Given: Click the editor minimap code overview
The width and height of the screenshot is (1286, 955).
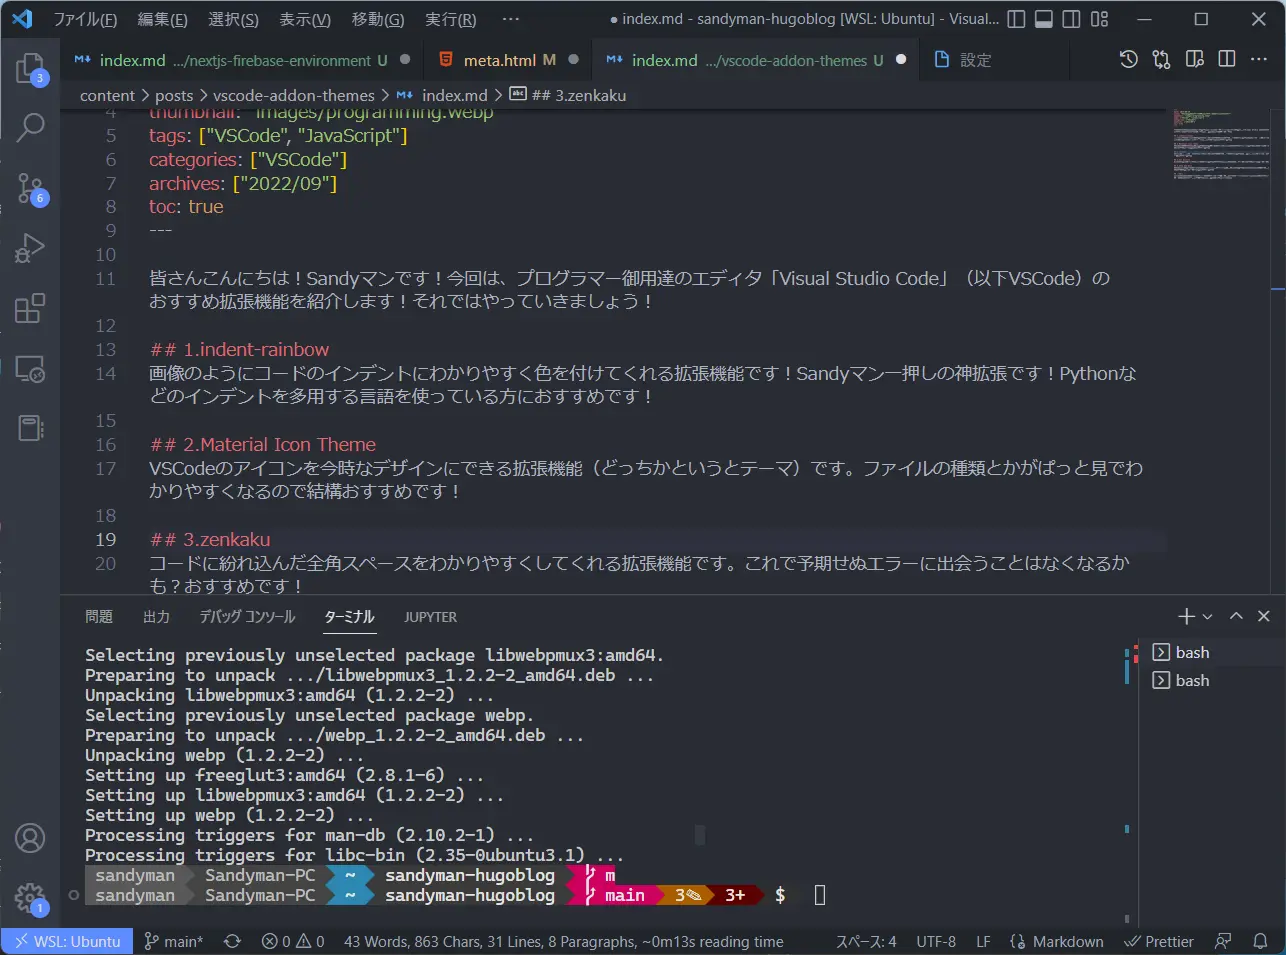Looking at the screenshot, I should [1222, 145].
